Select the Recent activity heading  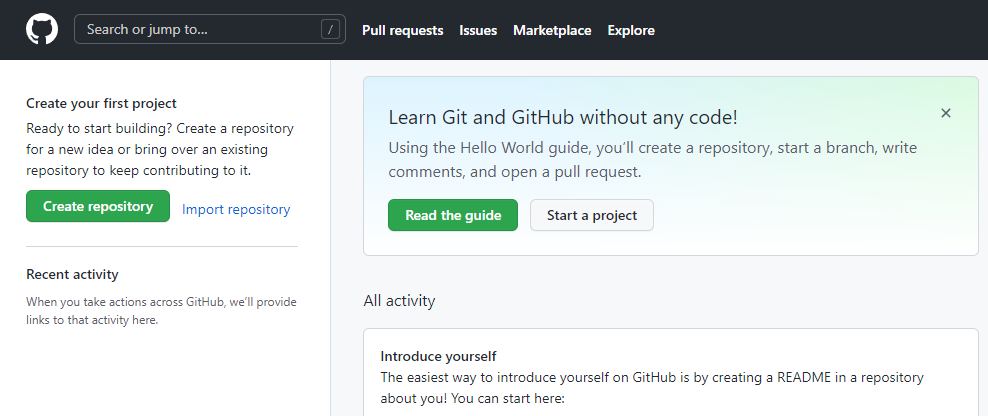72,274
